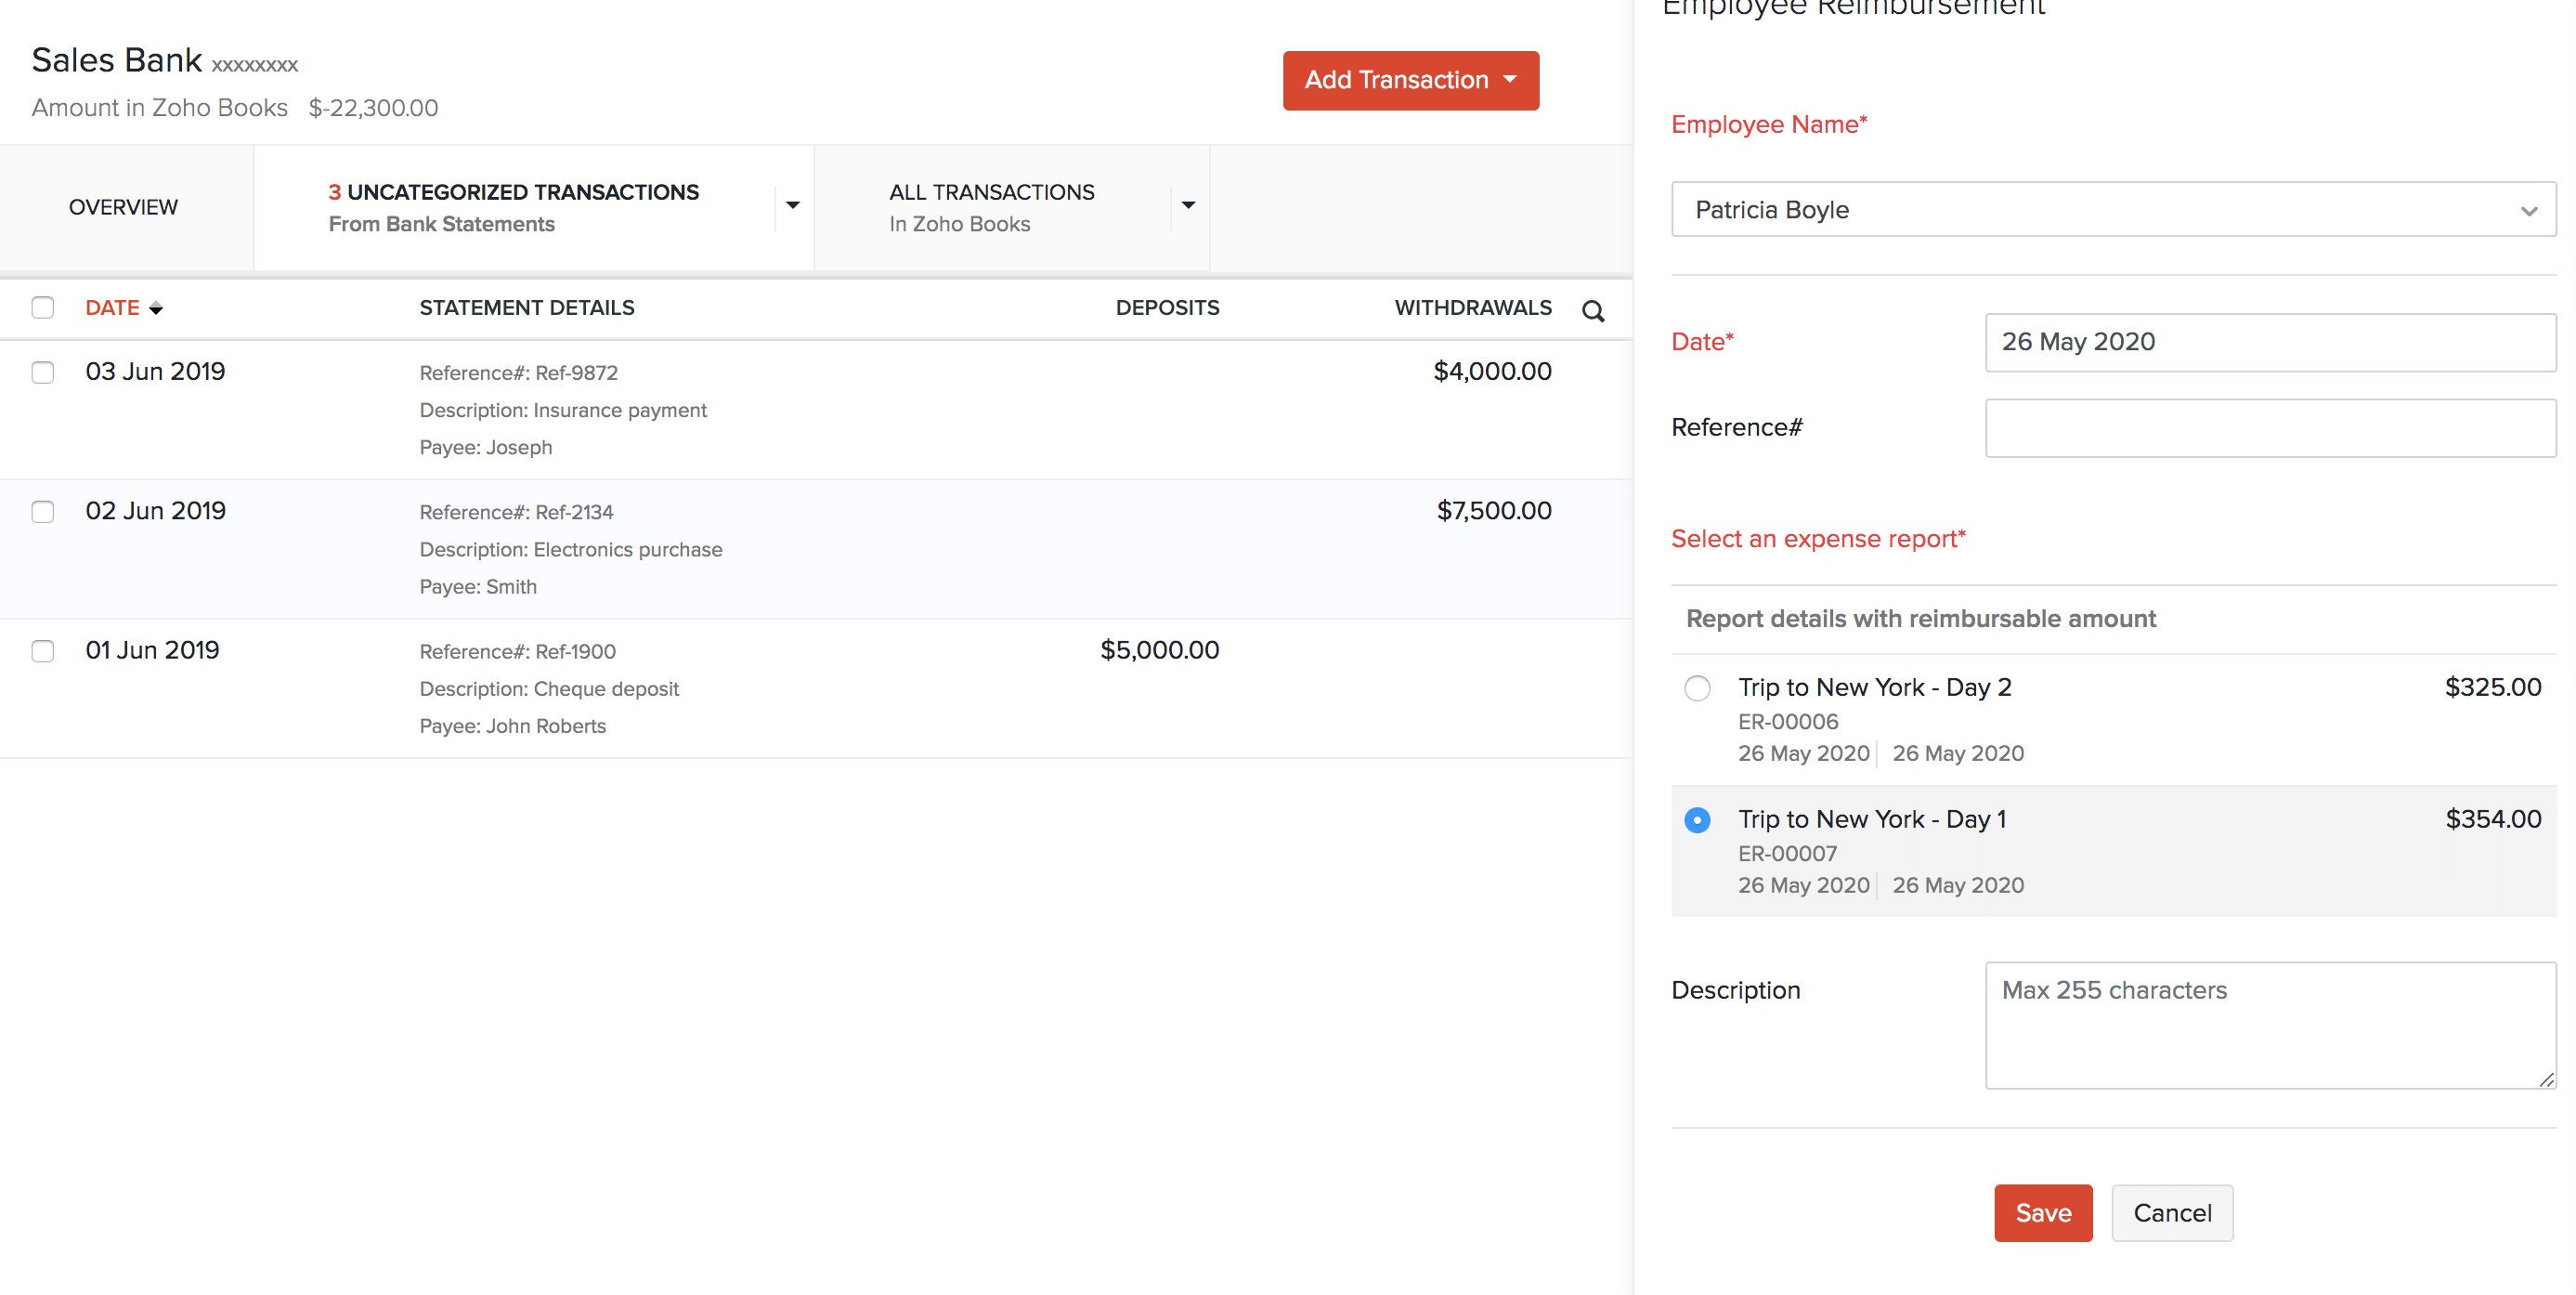The width and height of the screenshot is (2576, 1295).
Task: Click the dropdown arrow on All Transactions tab
Action: 1187,205
